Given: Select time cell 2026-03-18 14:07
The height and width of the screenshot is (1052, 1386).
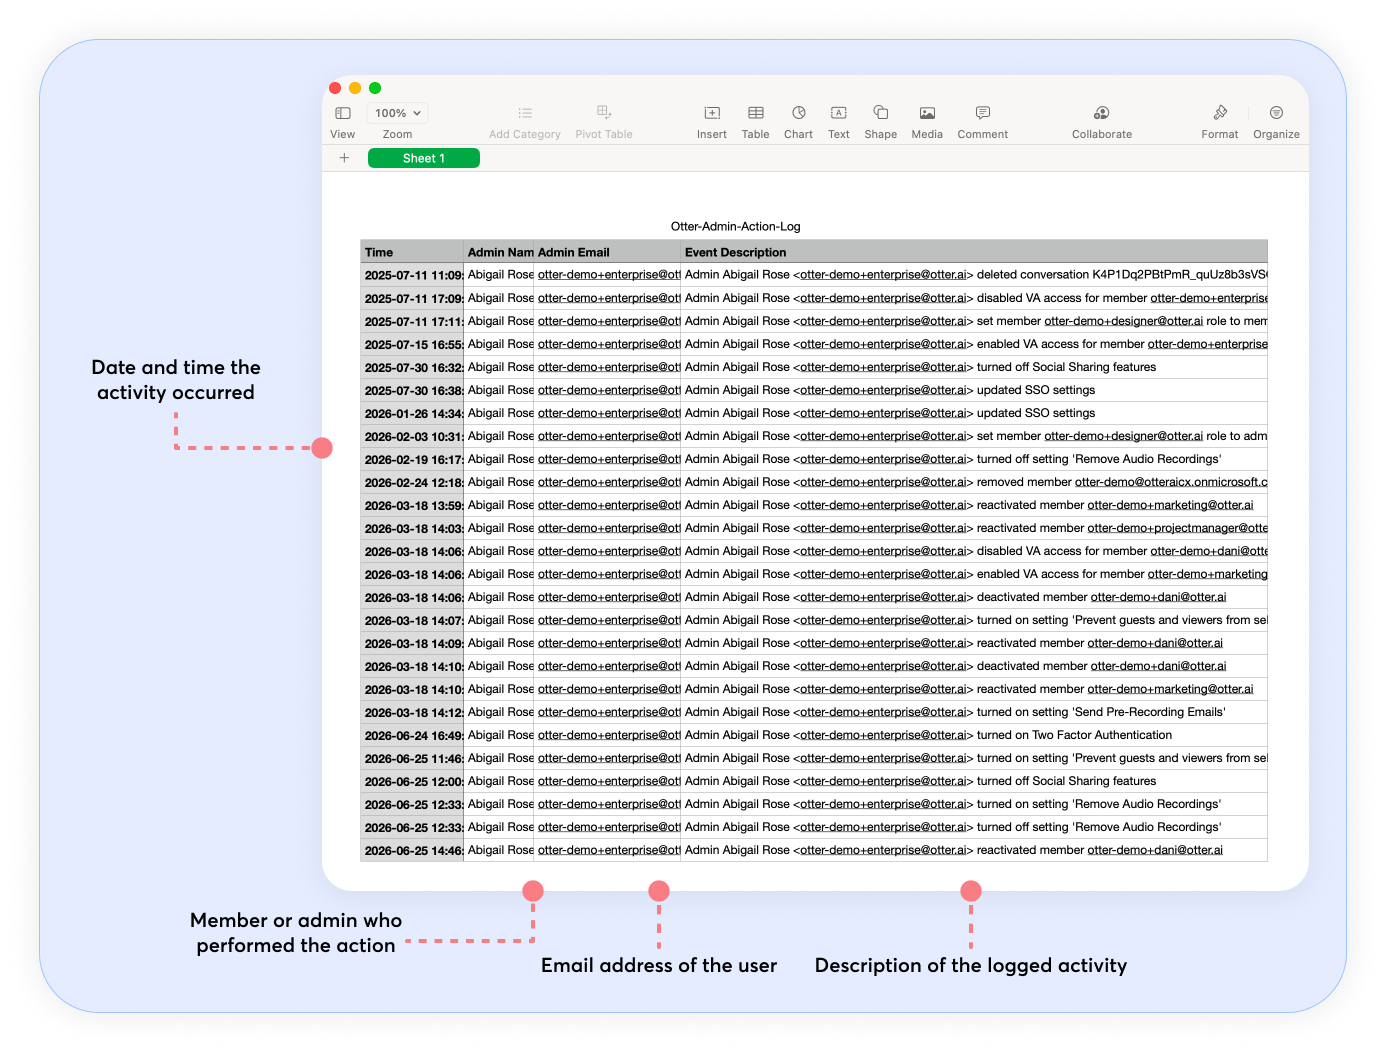Looking at the screenshot, I should click(412, 620).
